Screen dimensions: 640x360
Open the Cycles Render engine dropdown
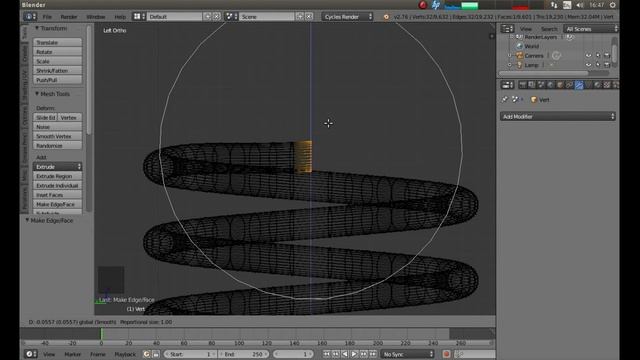click(347, 17)
